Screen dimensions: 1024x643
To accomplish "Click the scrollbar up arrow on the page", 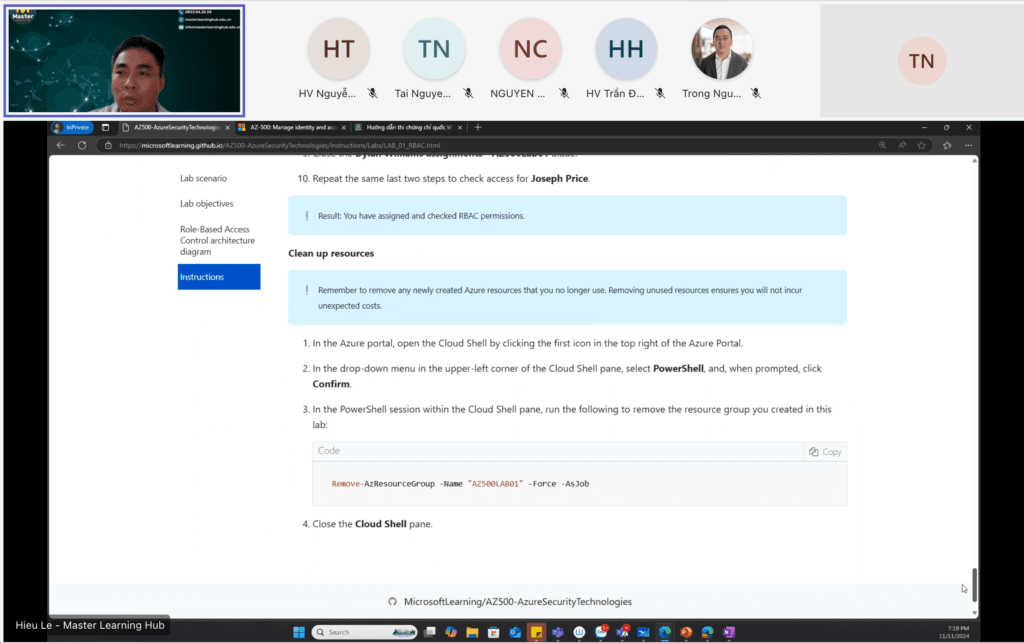I will (974, 161).
